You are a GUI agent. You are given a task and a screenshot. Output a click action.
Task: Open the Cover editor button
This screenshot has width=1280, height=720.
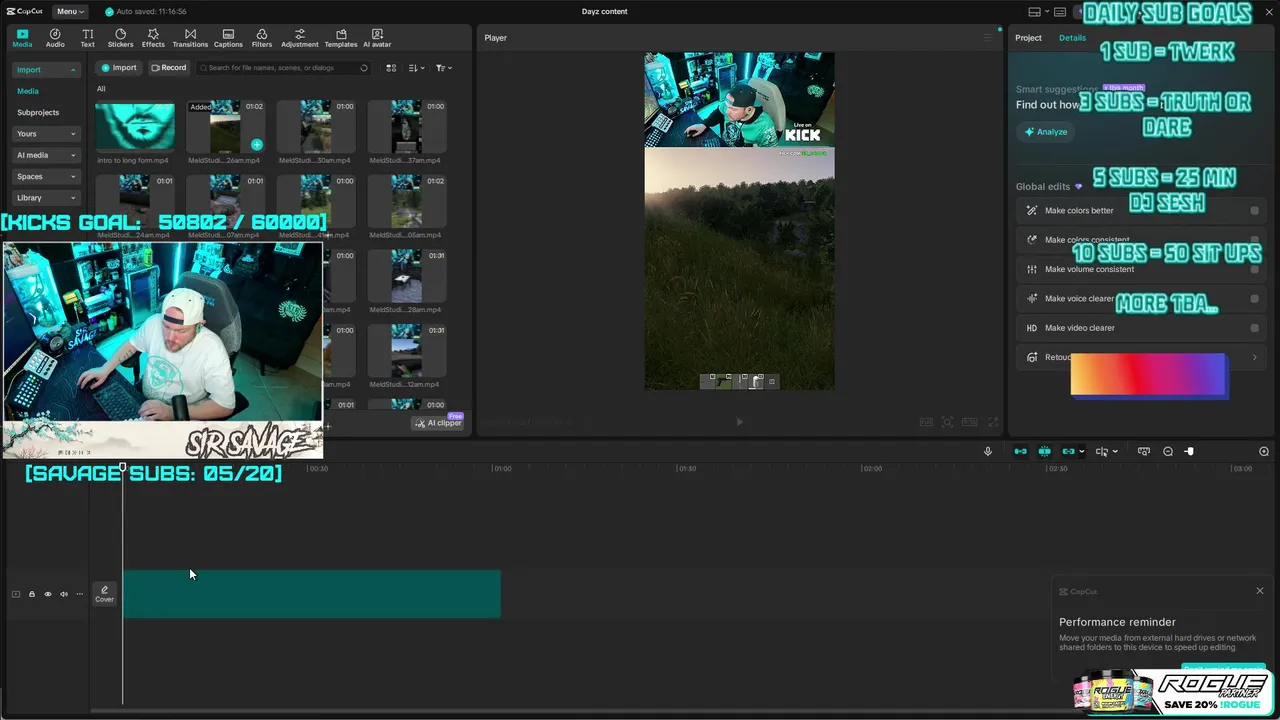pyautogui.click(x=104, y=594)
